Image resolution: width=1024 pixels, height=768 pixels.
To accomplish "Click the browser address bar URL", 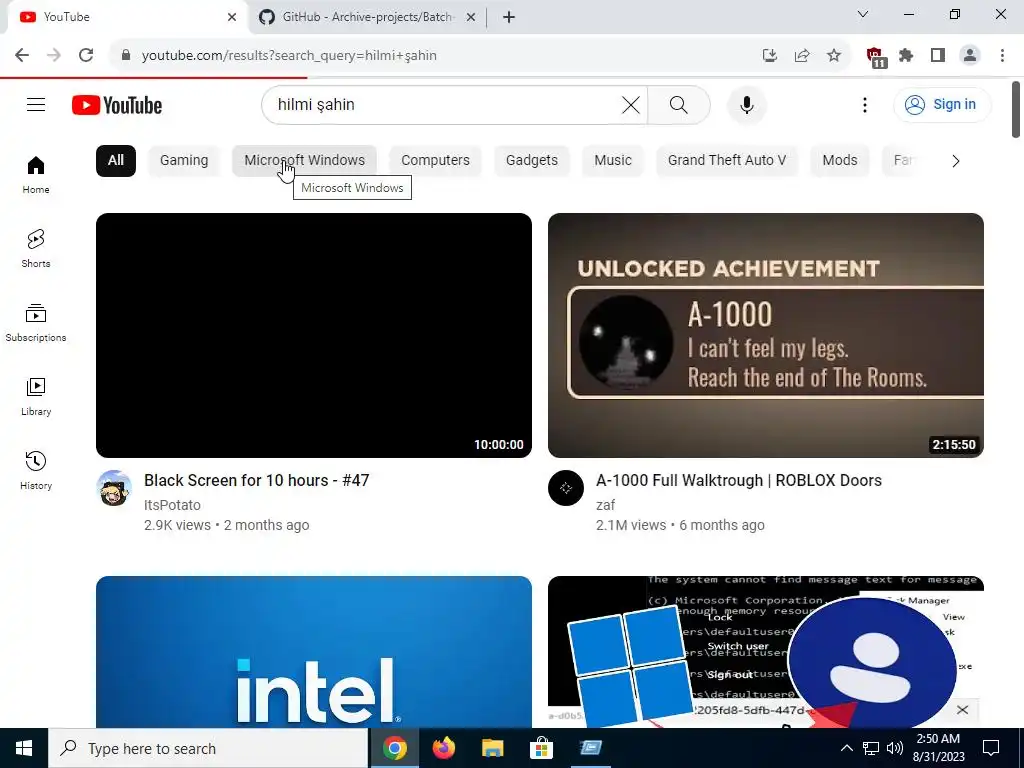I will point(289,56).
